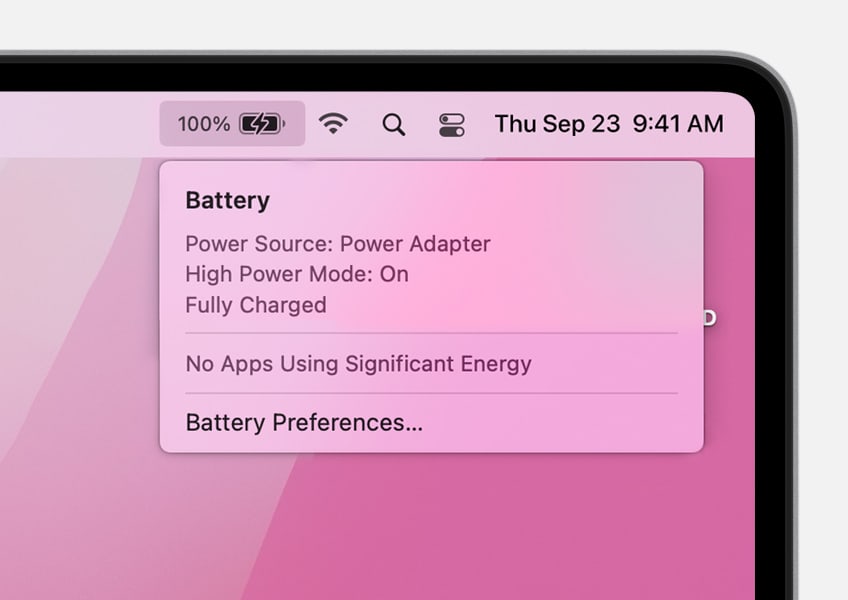Click the partially hidden item right of dropdown
This screenshot has height=600, width=848.
pos(710,318)
